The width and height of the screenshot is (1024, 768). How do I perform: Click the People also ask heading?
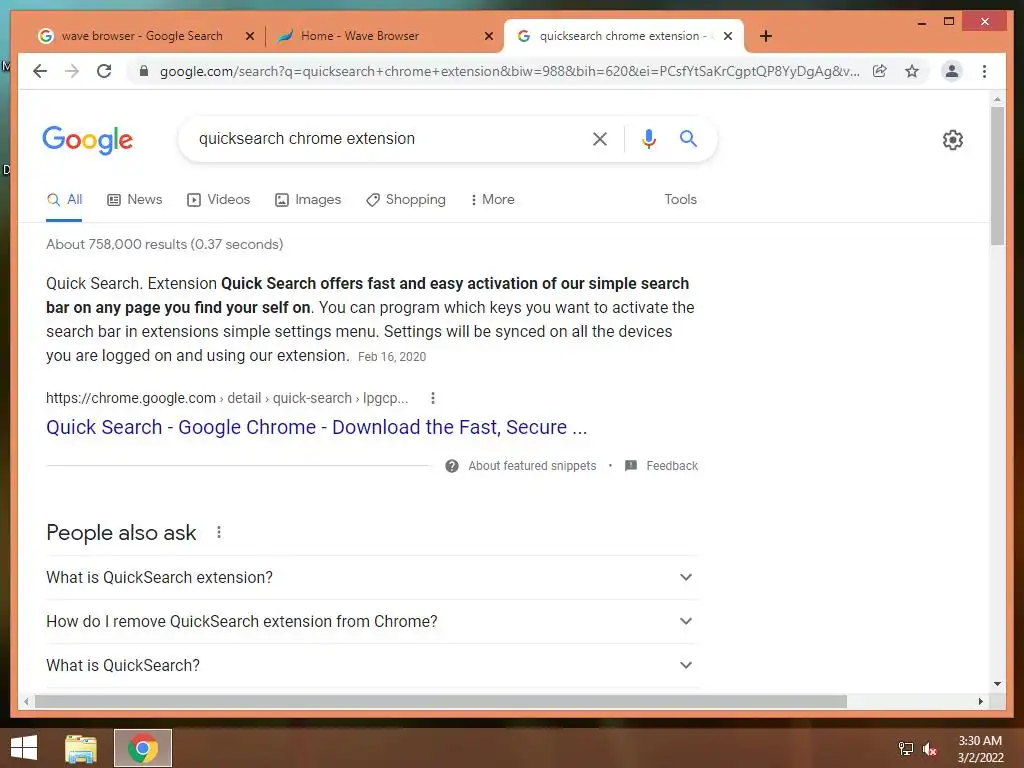pyautogui.click(x=121, y=533)
